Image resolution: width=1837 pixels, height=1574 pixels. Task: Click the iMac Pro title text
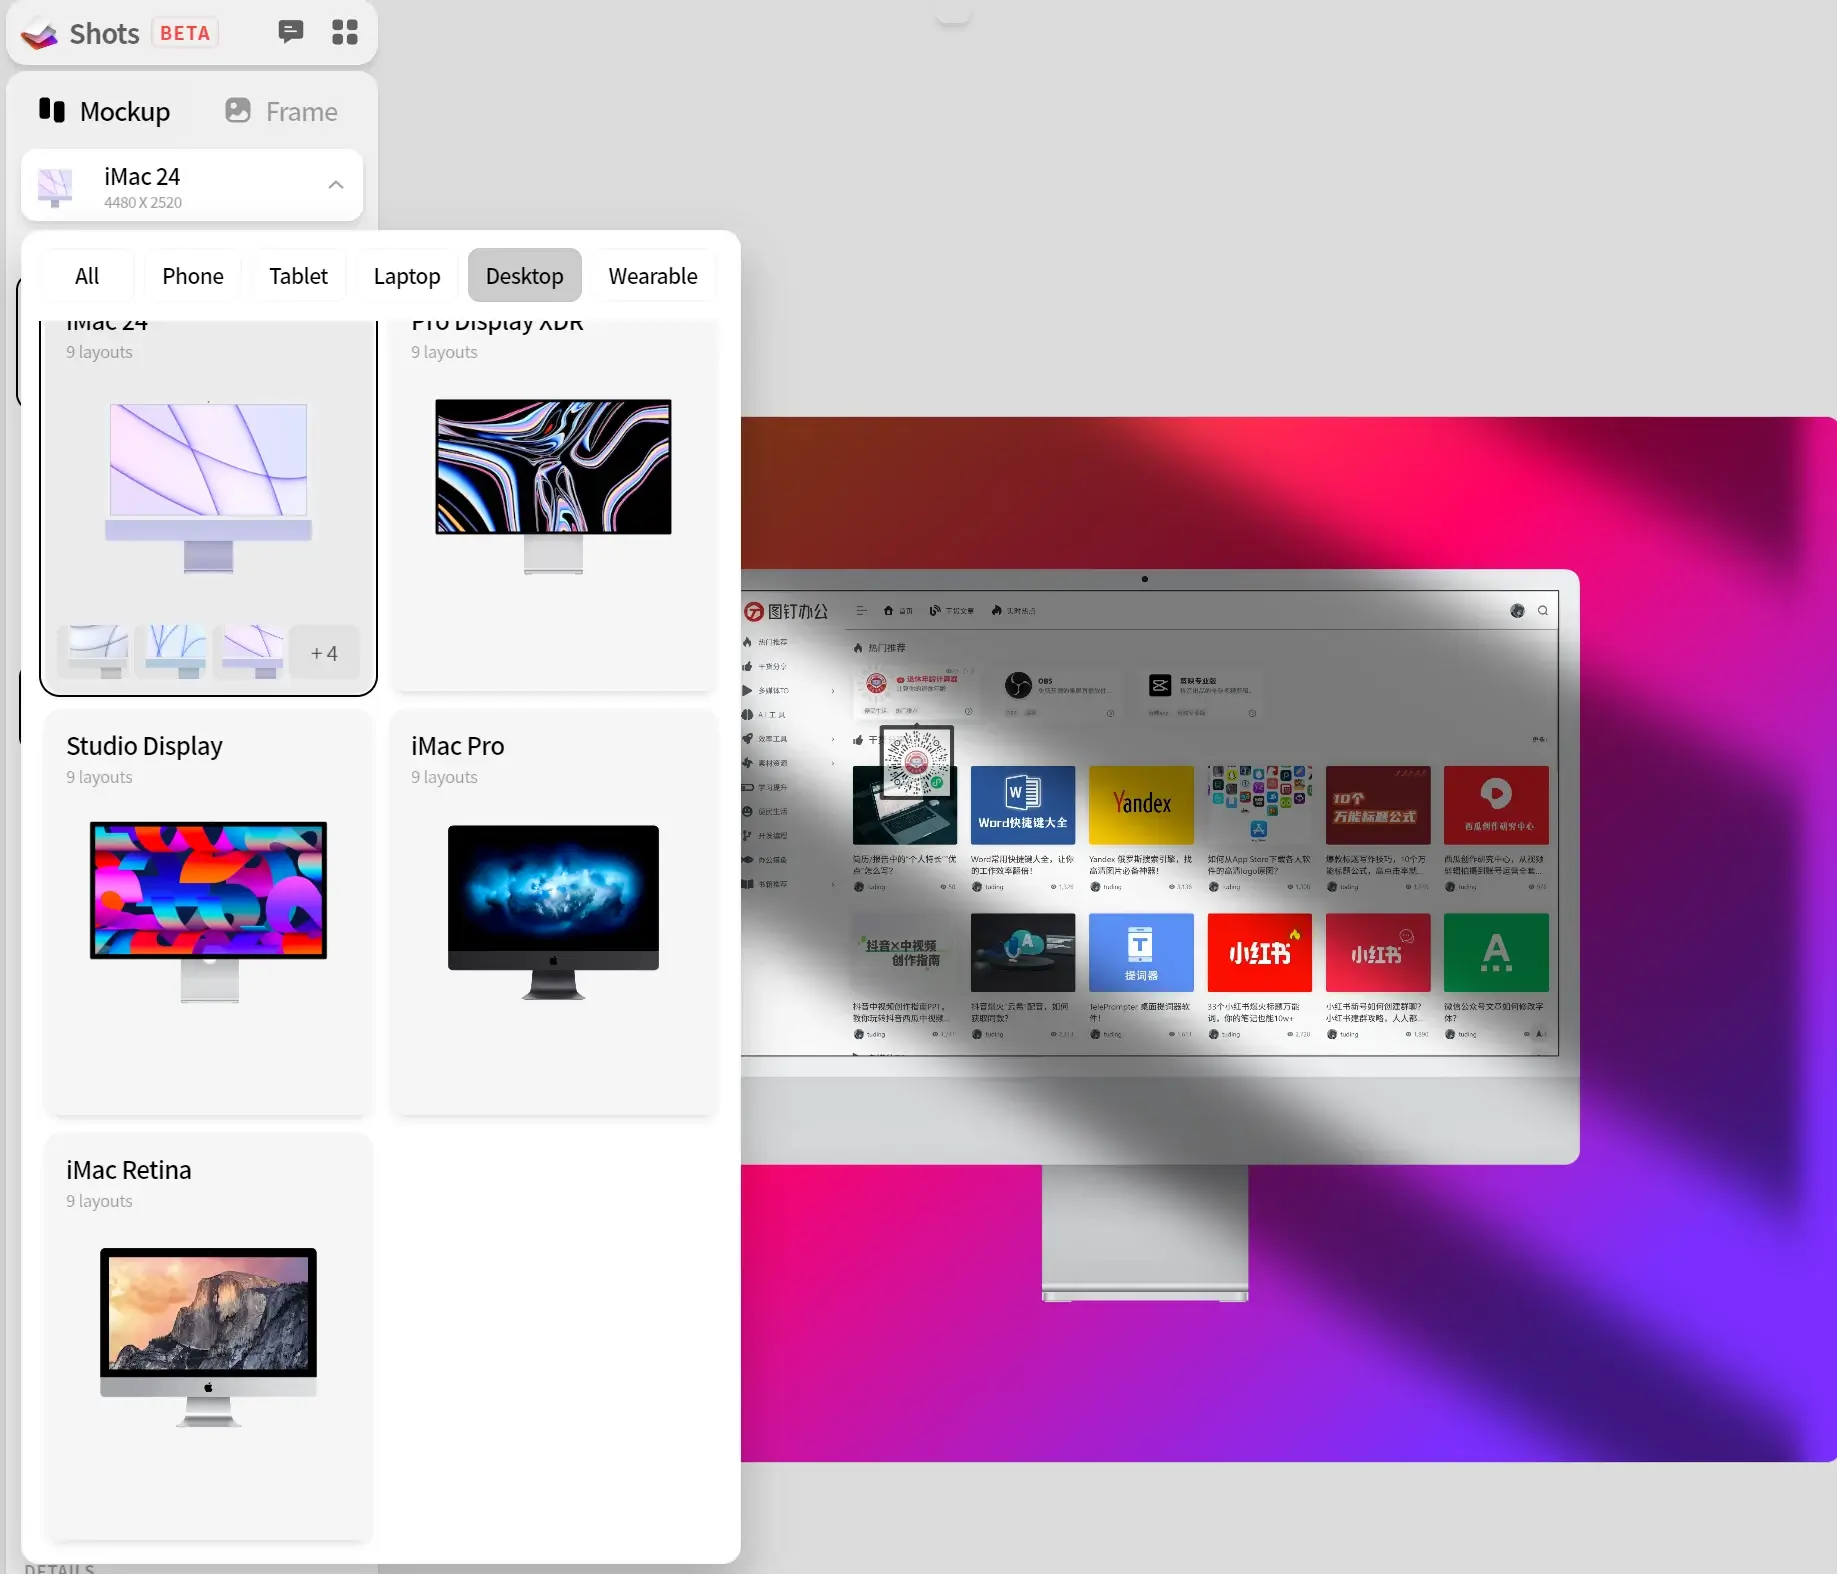(x=458, y=746)
